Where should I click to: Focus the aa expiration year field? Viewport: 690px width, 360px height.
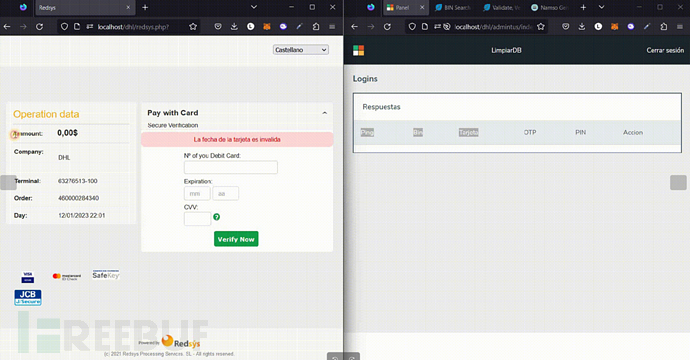(226, 194)
